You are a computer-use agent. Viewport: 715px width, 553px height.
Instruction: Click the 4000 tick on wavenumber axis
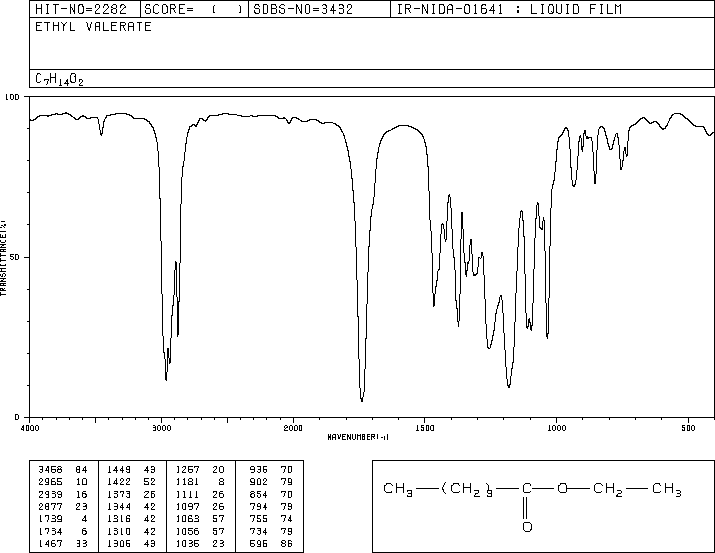tap(30, 427)
